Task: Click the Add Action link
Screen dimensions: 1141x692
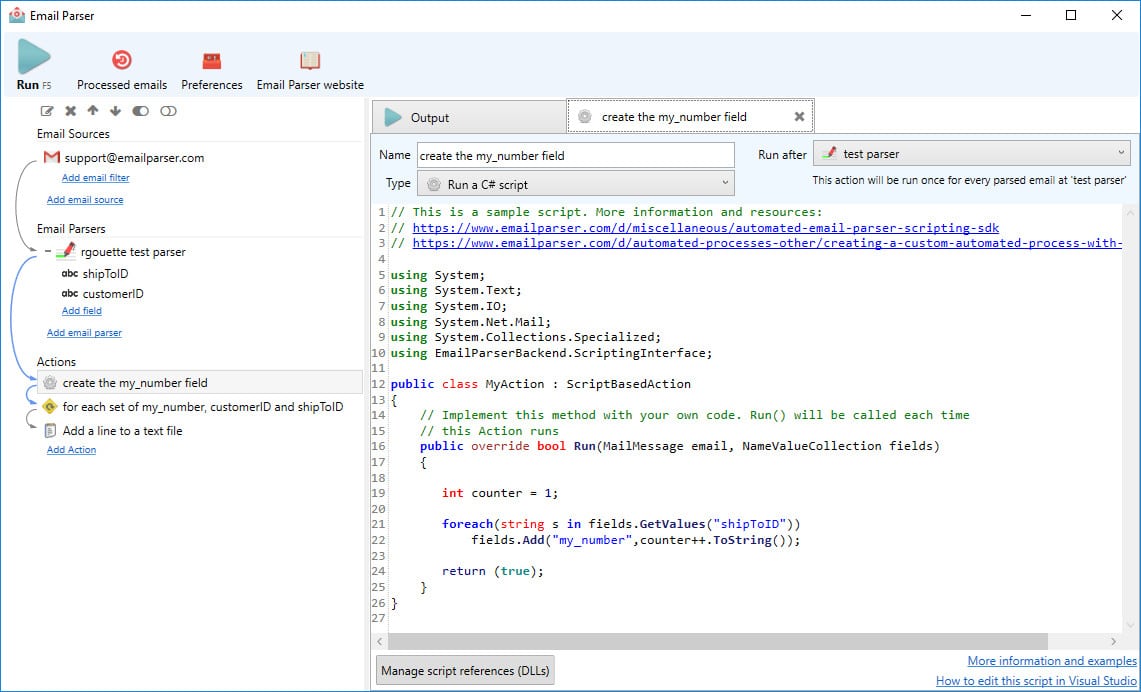Action: [71, 450]
